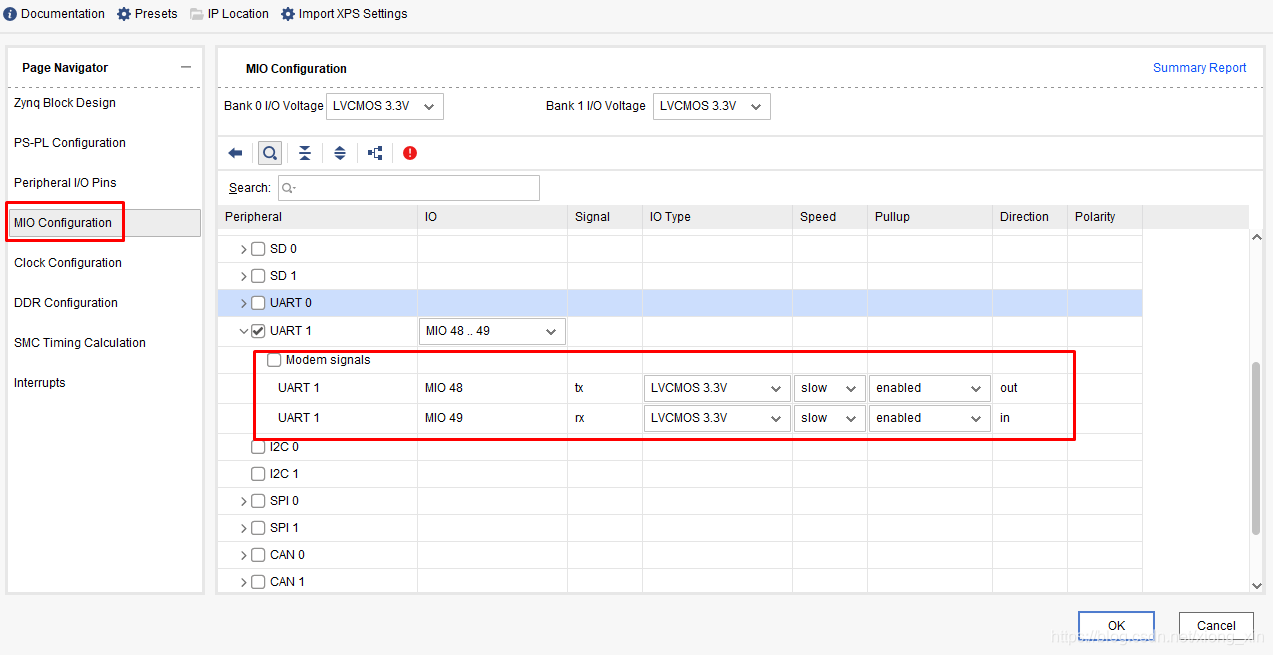
Task: Click the back arrow toolbar icon
Action: 236,153
